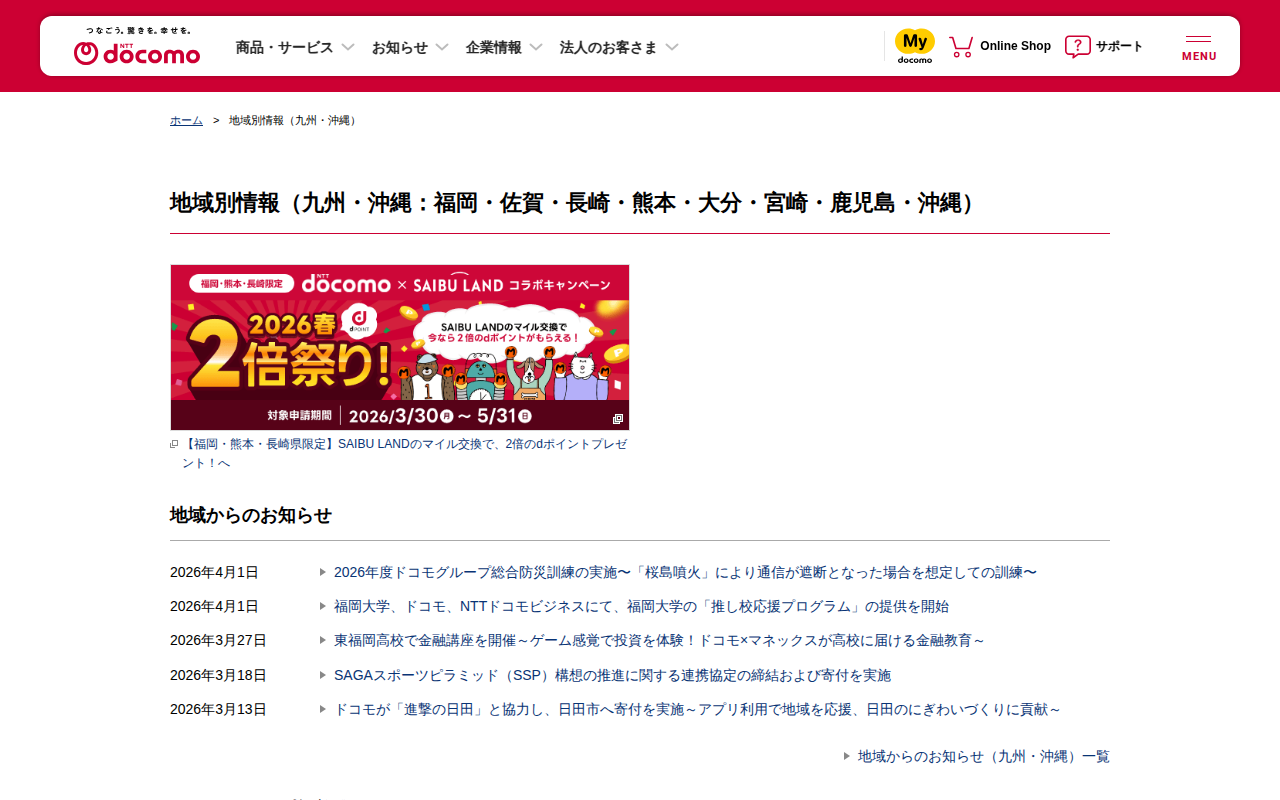Click the arrow bullet beside SAGAスポーツピラミッド news
The height and width of the screenshot is (800, 1280).
[323, 675]
